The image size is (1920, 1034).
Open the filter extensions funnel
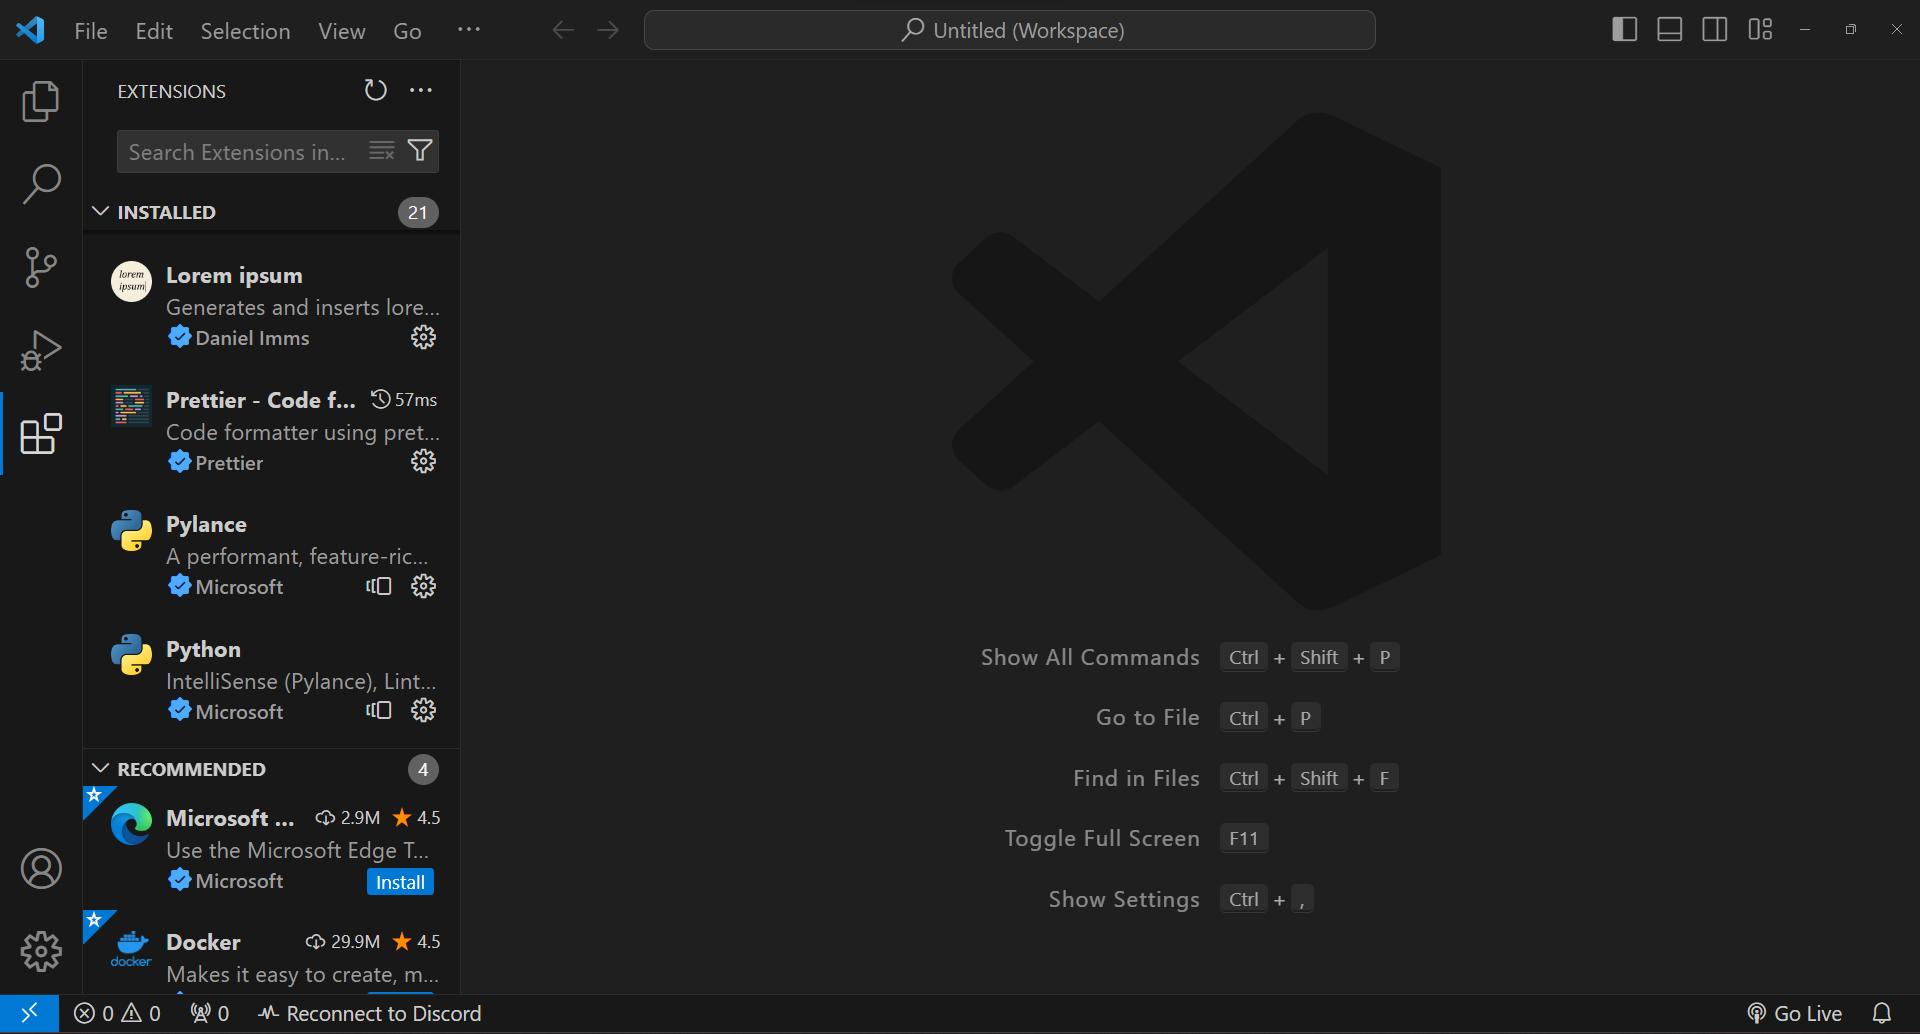[420, 151]
